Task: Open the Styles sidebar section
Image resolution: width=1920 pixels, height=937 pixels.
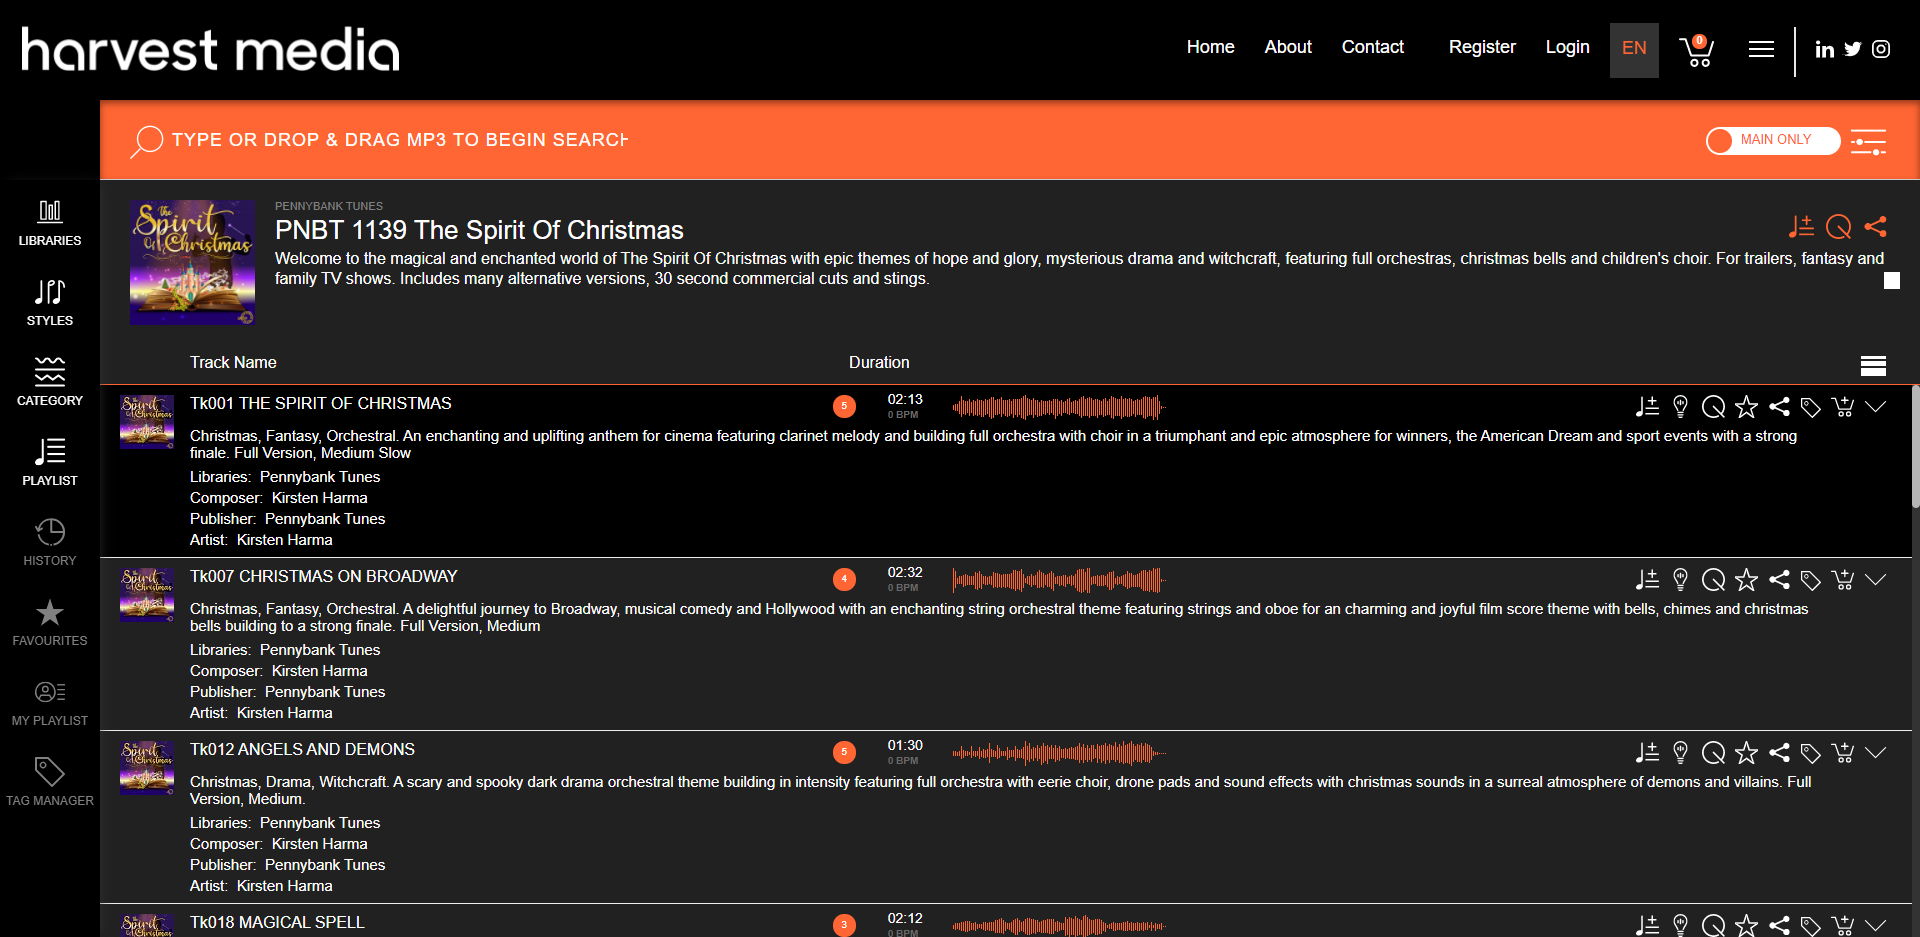Action: tap(50, 302)
